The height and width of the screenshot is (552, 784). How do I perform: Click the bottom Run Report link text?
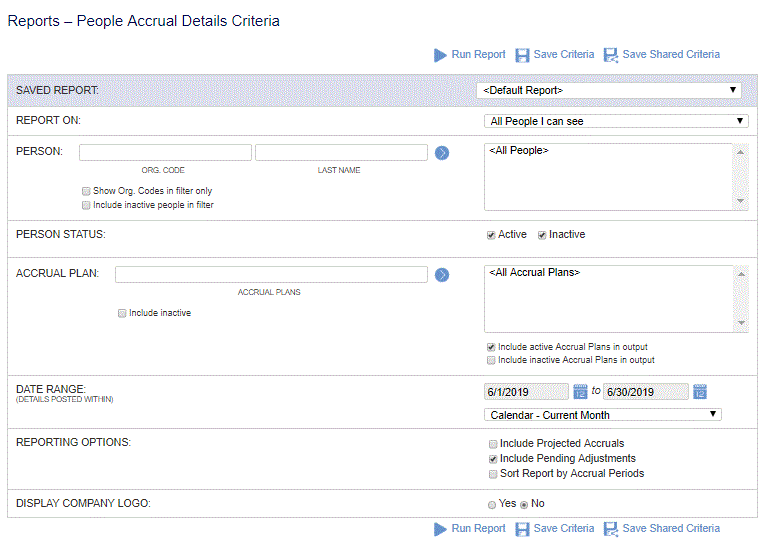pyautogui.click(x=478, y=528)
